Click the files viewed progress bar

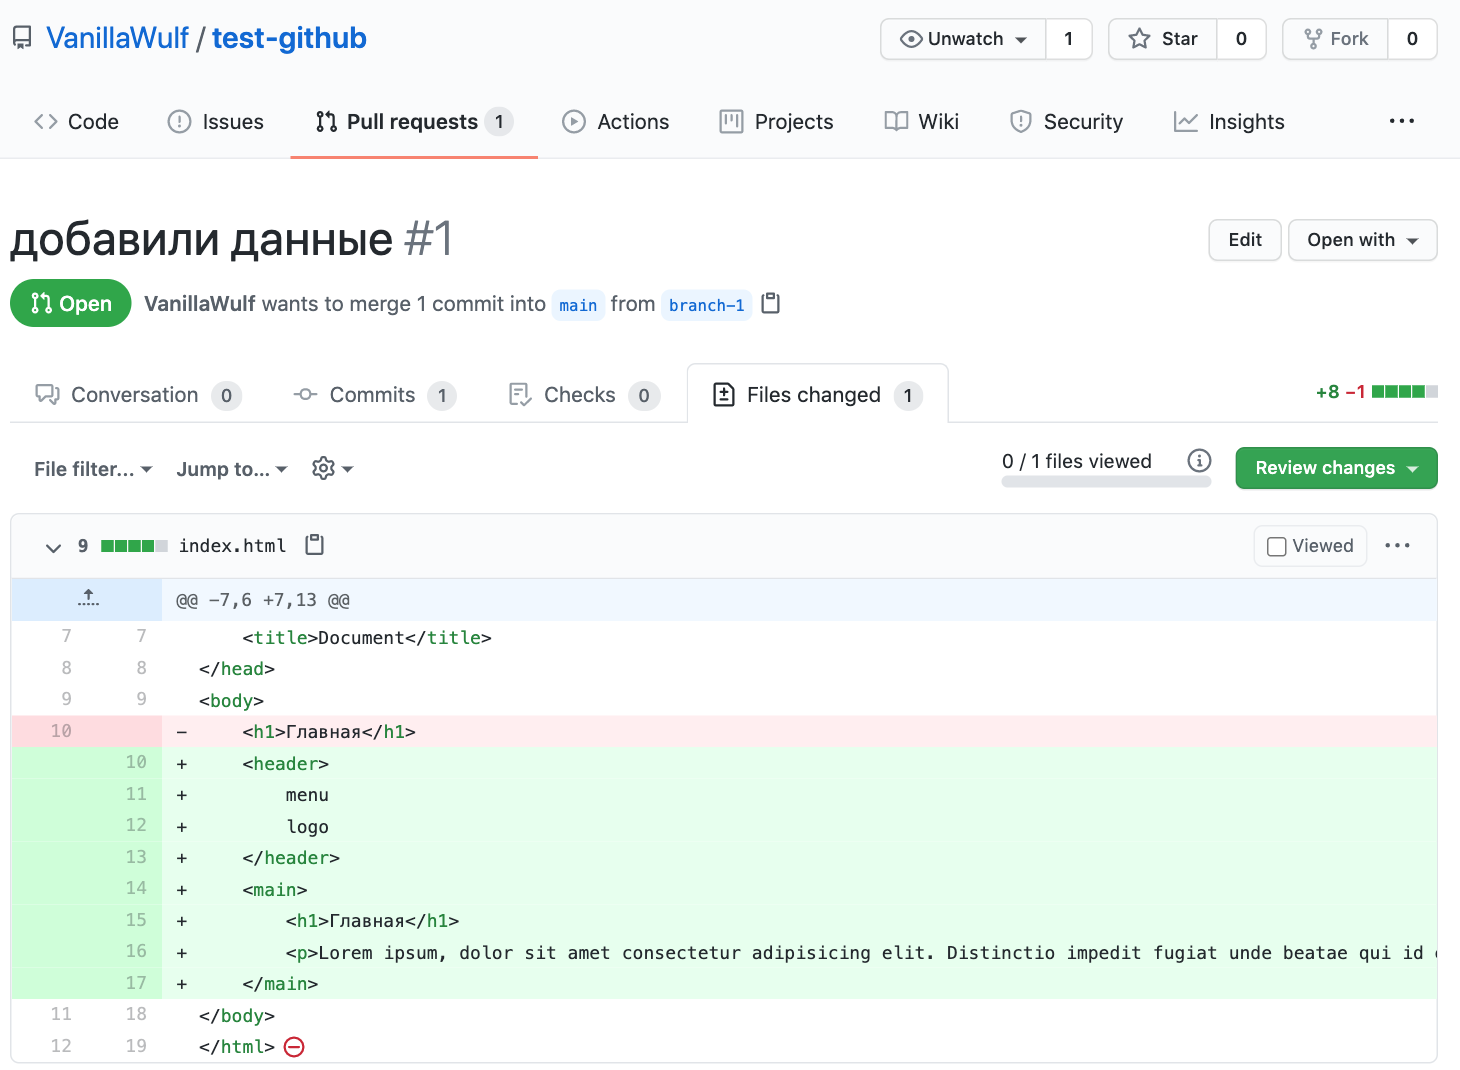point(1106,482)
